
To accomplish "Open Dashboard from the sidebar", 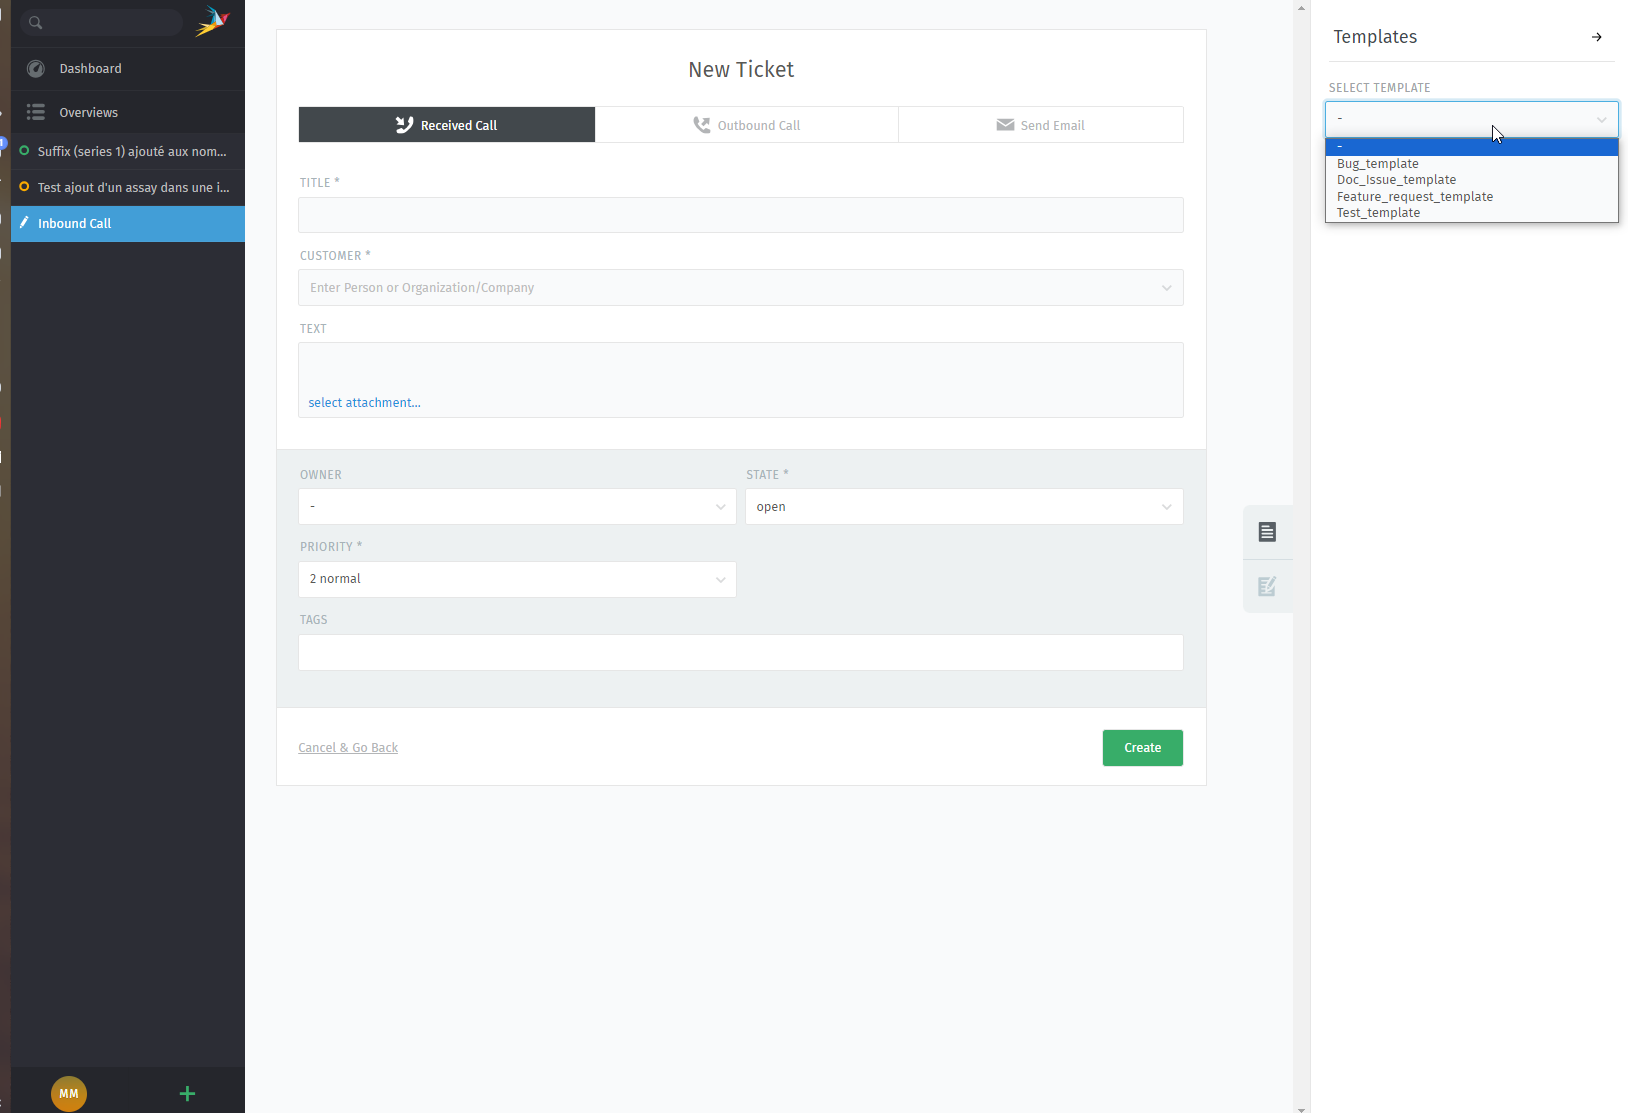I will [x=128, y=69].
